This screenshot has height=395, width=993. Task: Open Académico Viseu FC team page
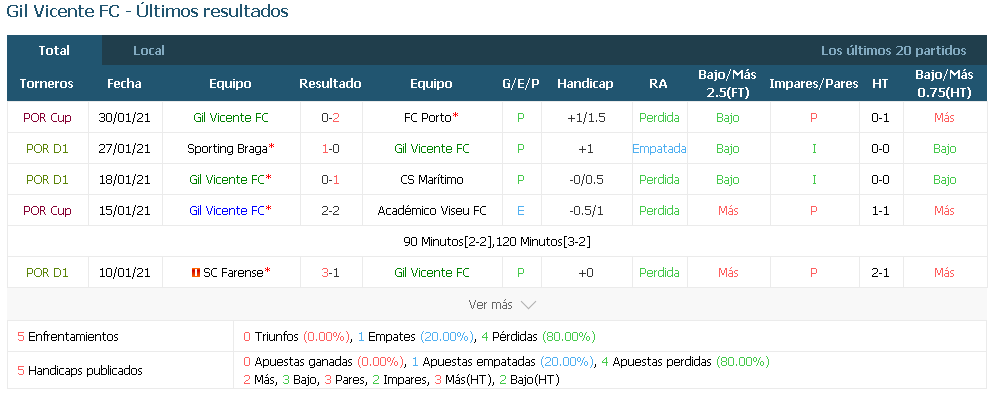(432, 211)
